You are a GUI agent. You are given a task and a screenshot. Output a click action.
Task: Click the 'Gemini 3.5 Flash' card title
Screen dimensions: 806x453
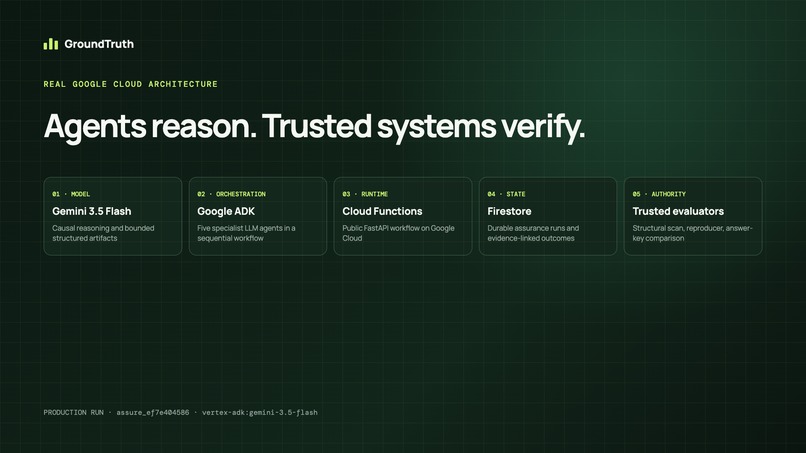[x=91, y=211]
